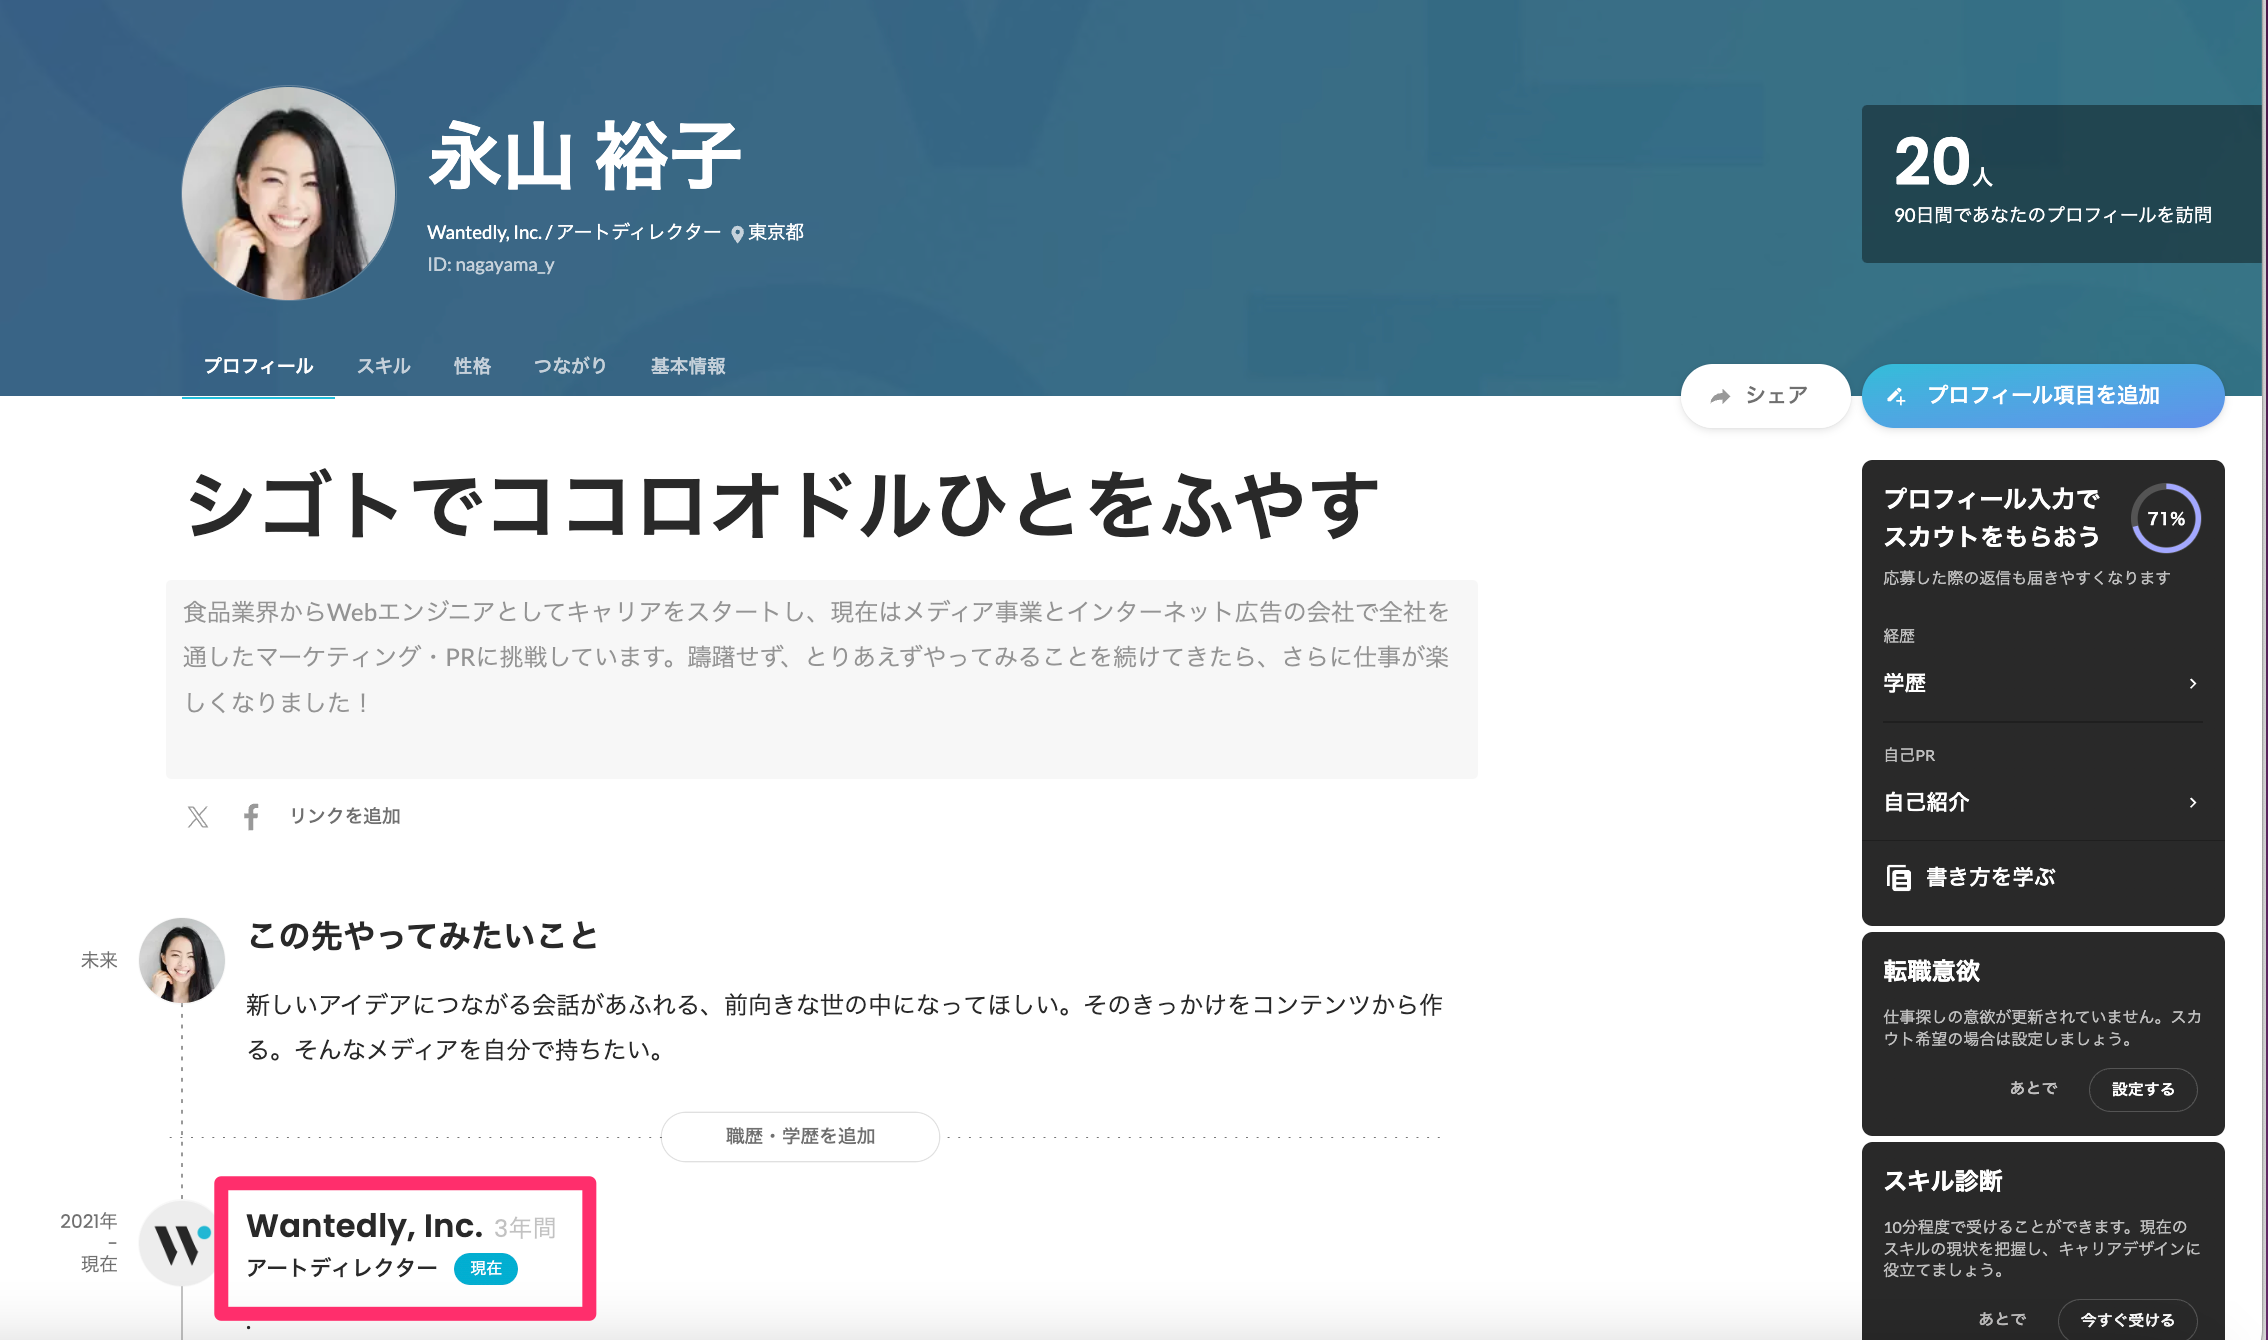Click 今すぐ受ける in スキル診断 card
2268x1340 pixels.
tap(2128, 1320)
